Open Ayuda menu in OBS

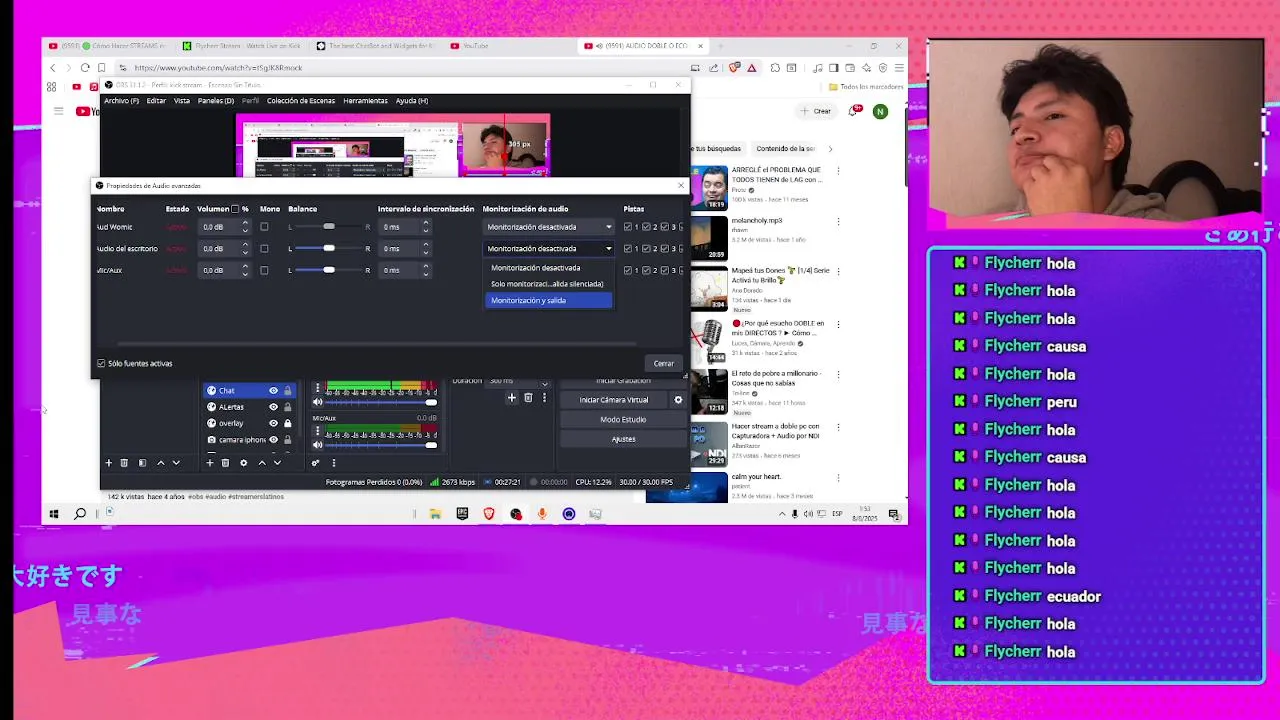[412, 100]
